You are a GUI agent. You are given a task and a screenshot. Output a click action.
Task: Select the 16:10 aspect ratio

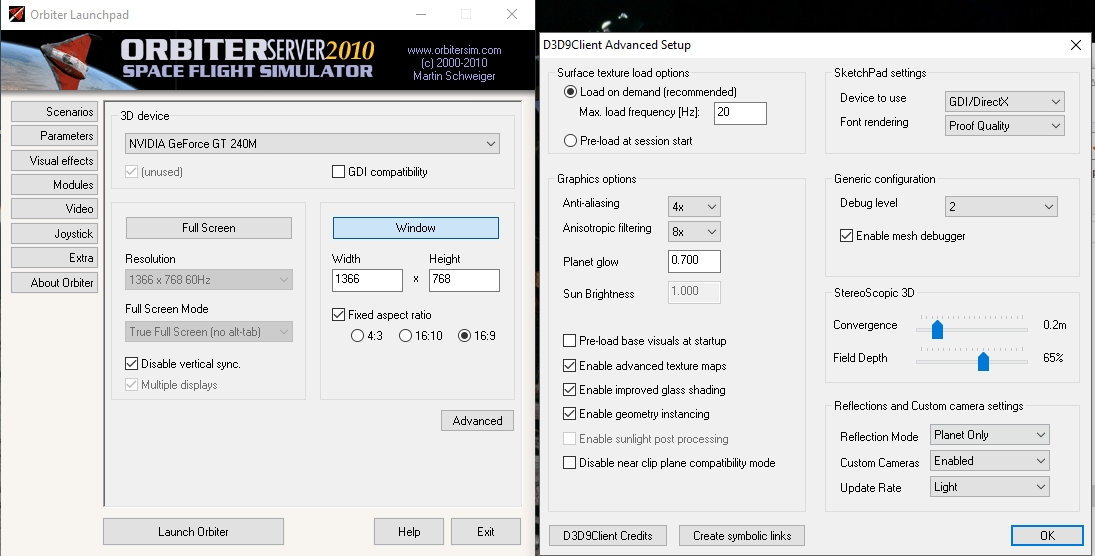tap(405, 336)
